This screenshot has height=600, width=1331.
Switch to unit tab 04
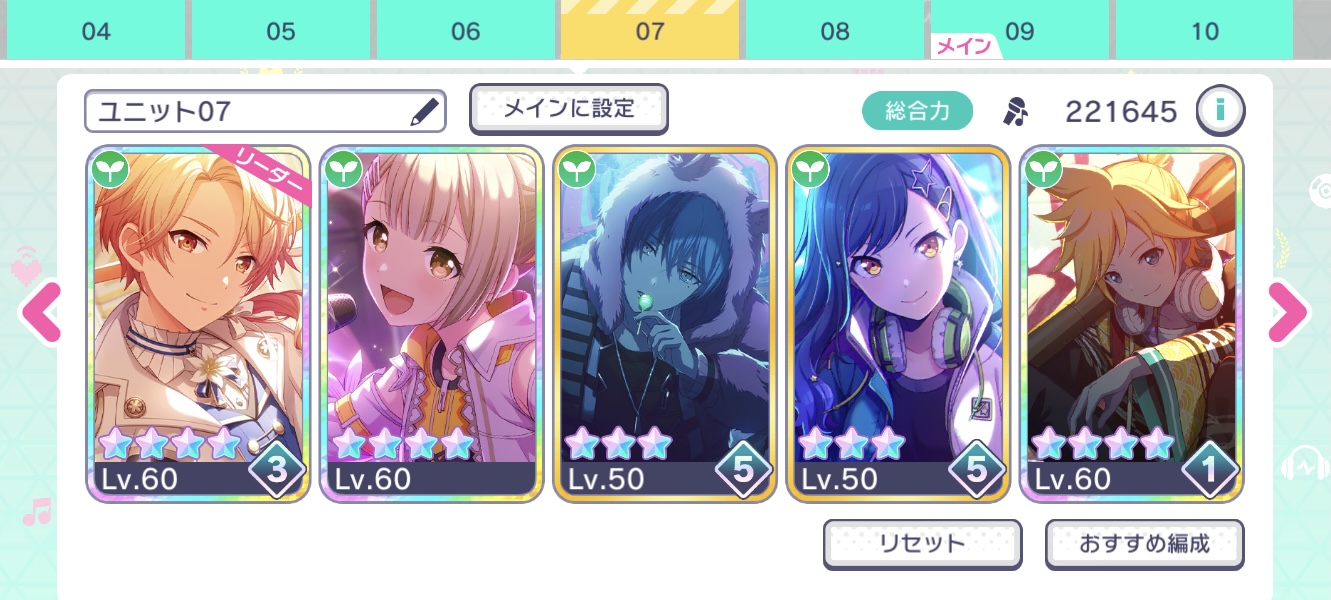point(96,31)
